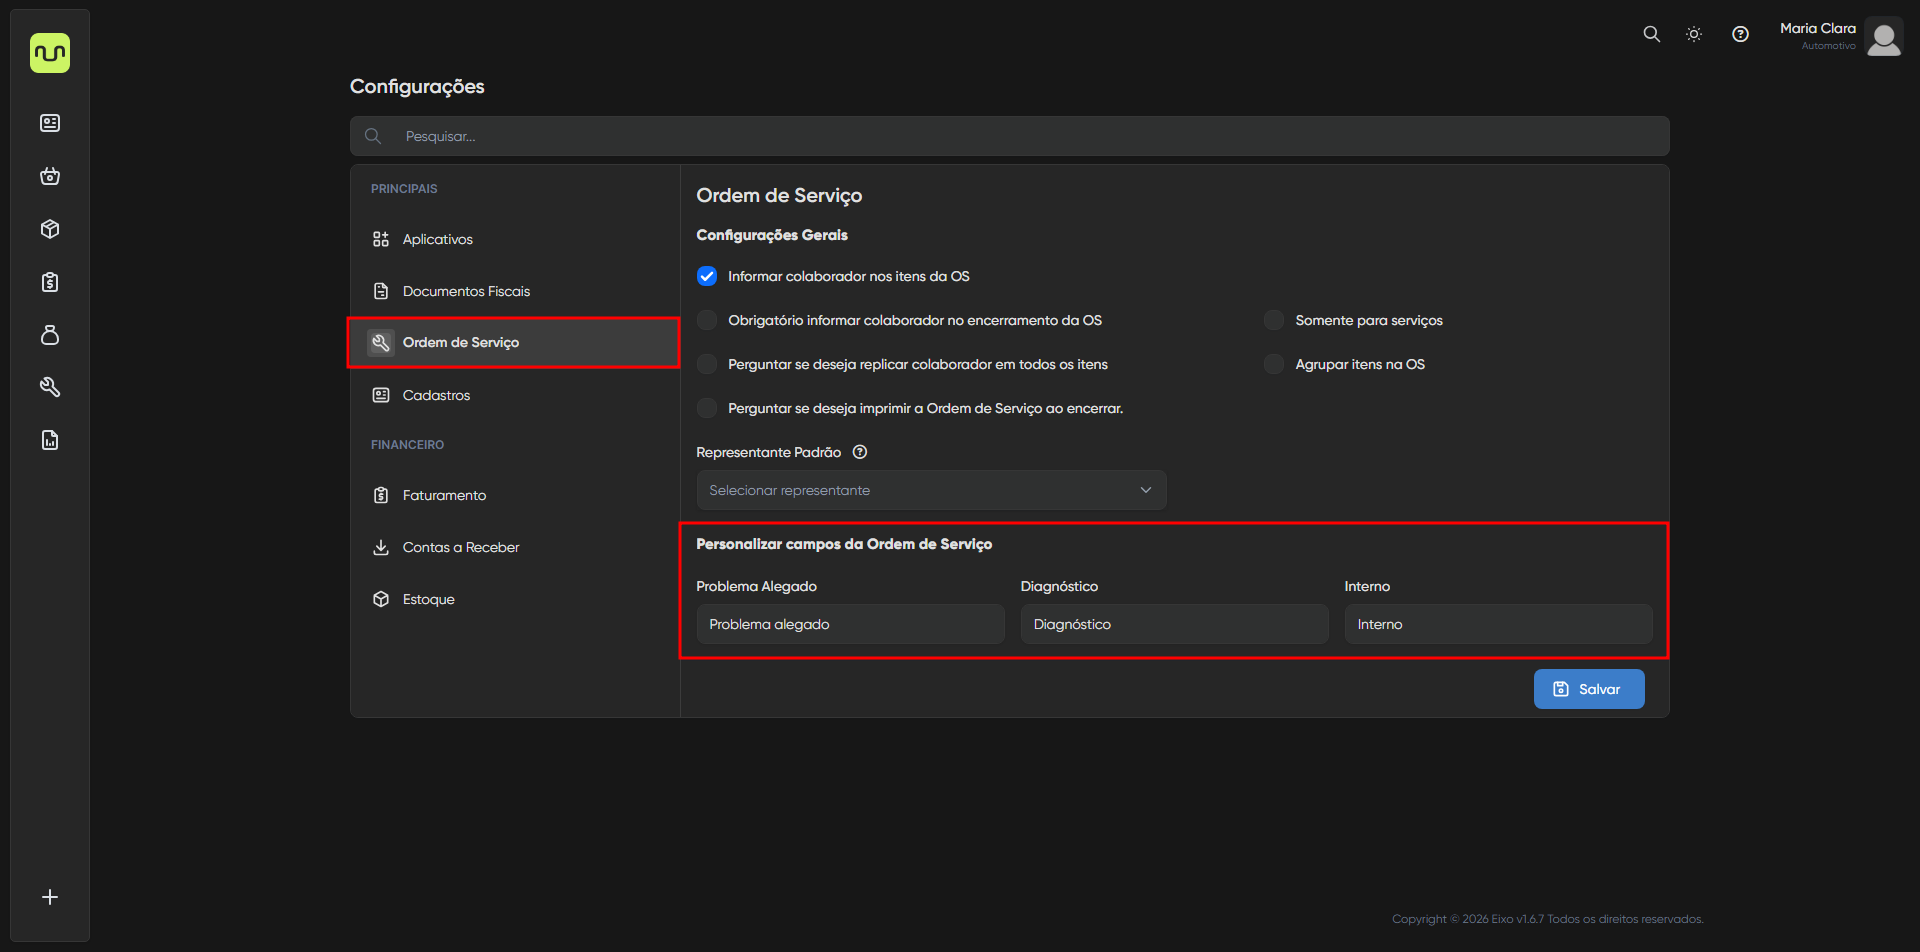Open the package box sidebar icon
The image size is (1920, 952).
[x=50, y=229]
